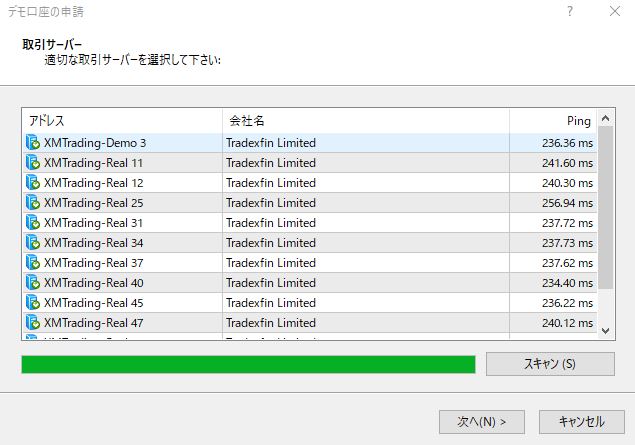Select the XMTrading-Real 37 server

click(x=310, y=263)
